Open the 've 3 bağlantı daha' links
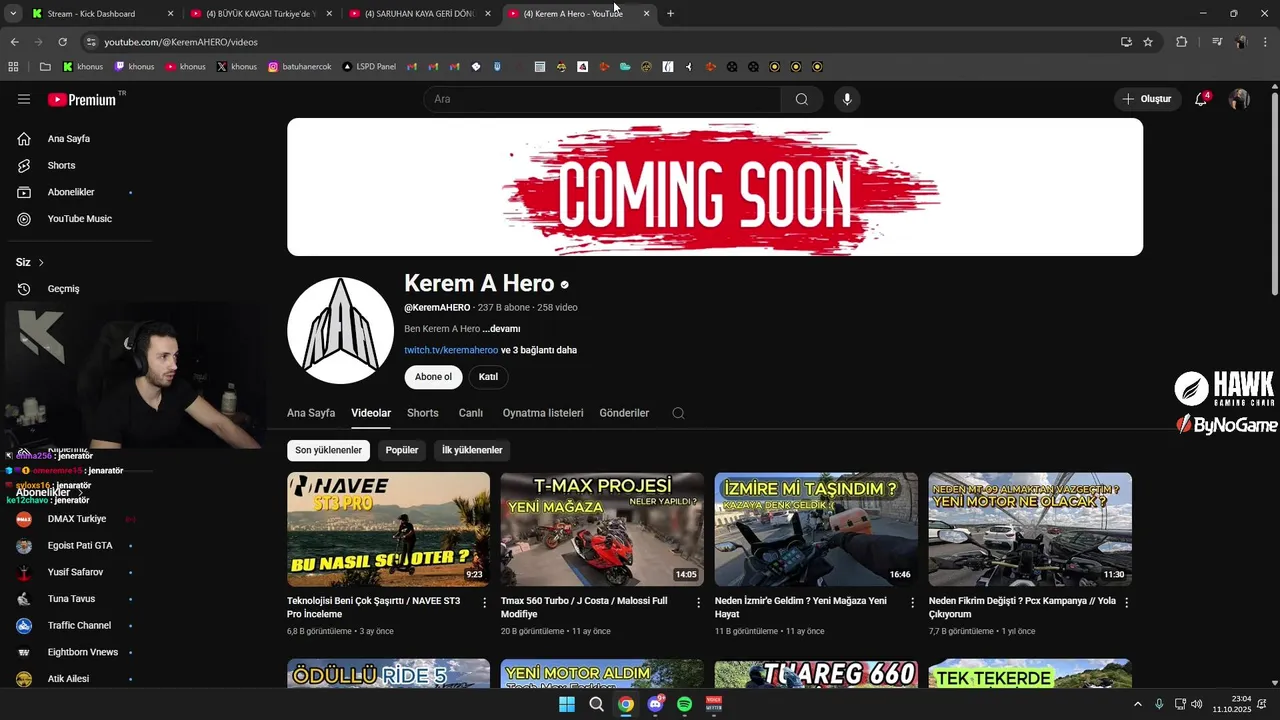Image resolution: width=1280 pixels, height=720 pixels. [539, 350]
